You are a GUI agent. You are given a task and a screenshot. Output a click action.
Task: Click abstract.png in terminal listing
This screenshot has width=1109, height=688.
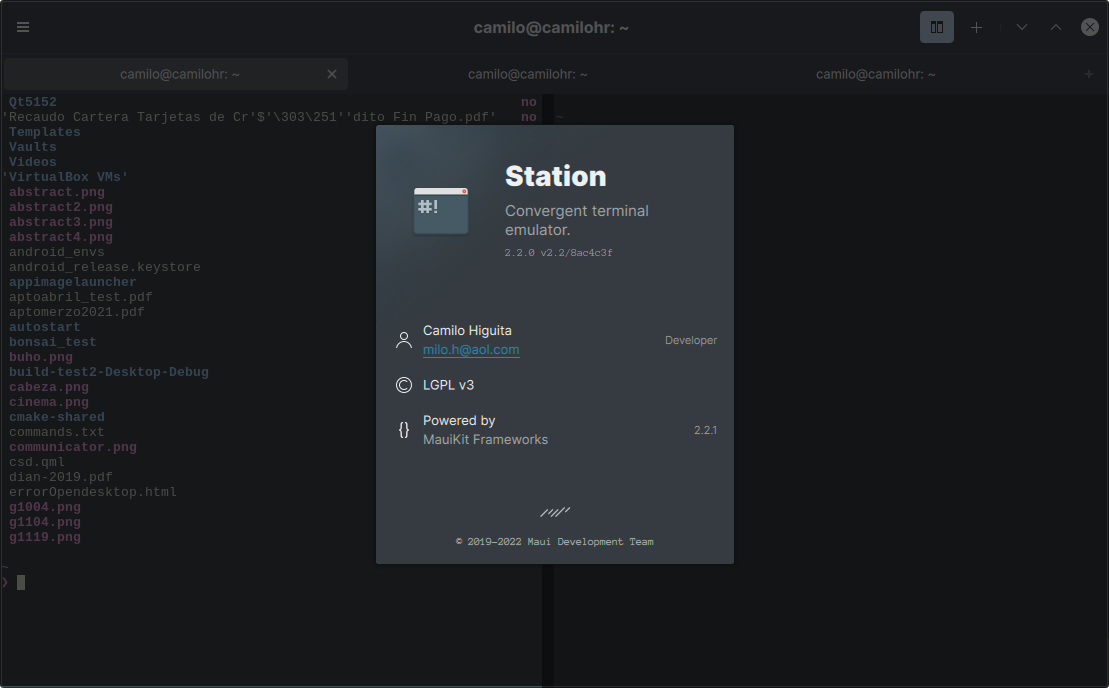[57, 192]
